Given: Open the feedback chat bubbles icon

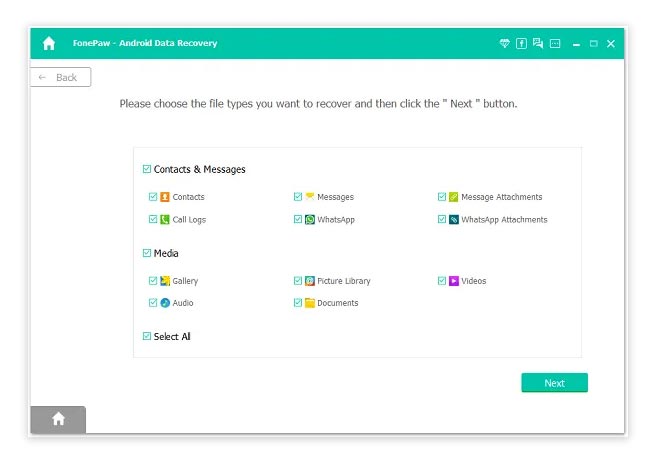Looking at the screenshot, I should (538, 43).
